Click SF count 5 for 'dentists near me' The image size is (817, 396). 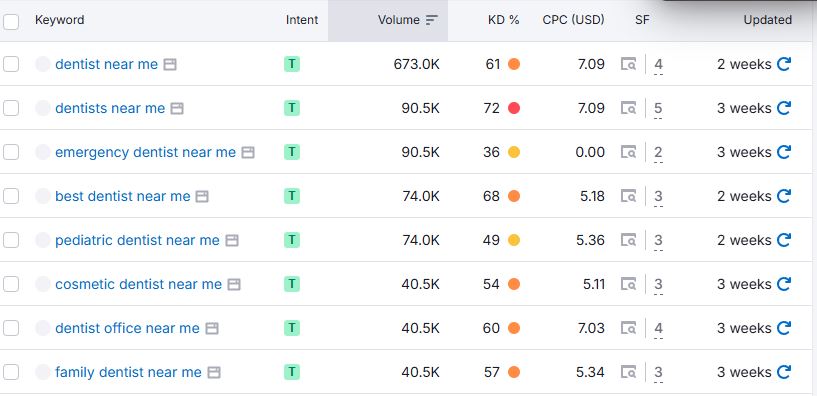(659, 108)
